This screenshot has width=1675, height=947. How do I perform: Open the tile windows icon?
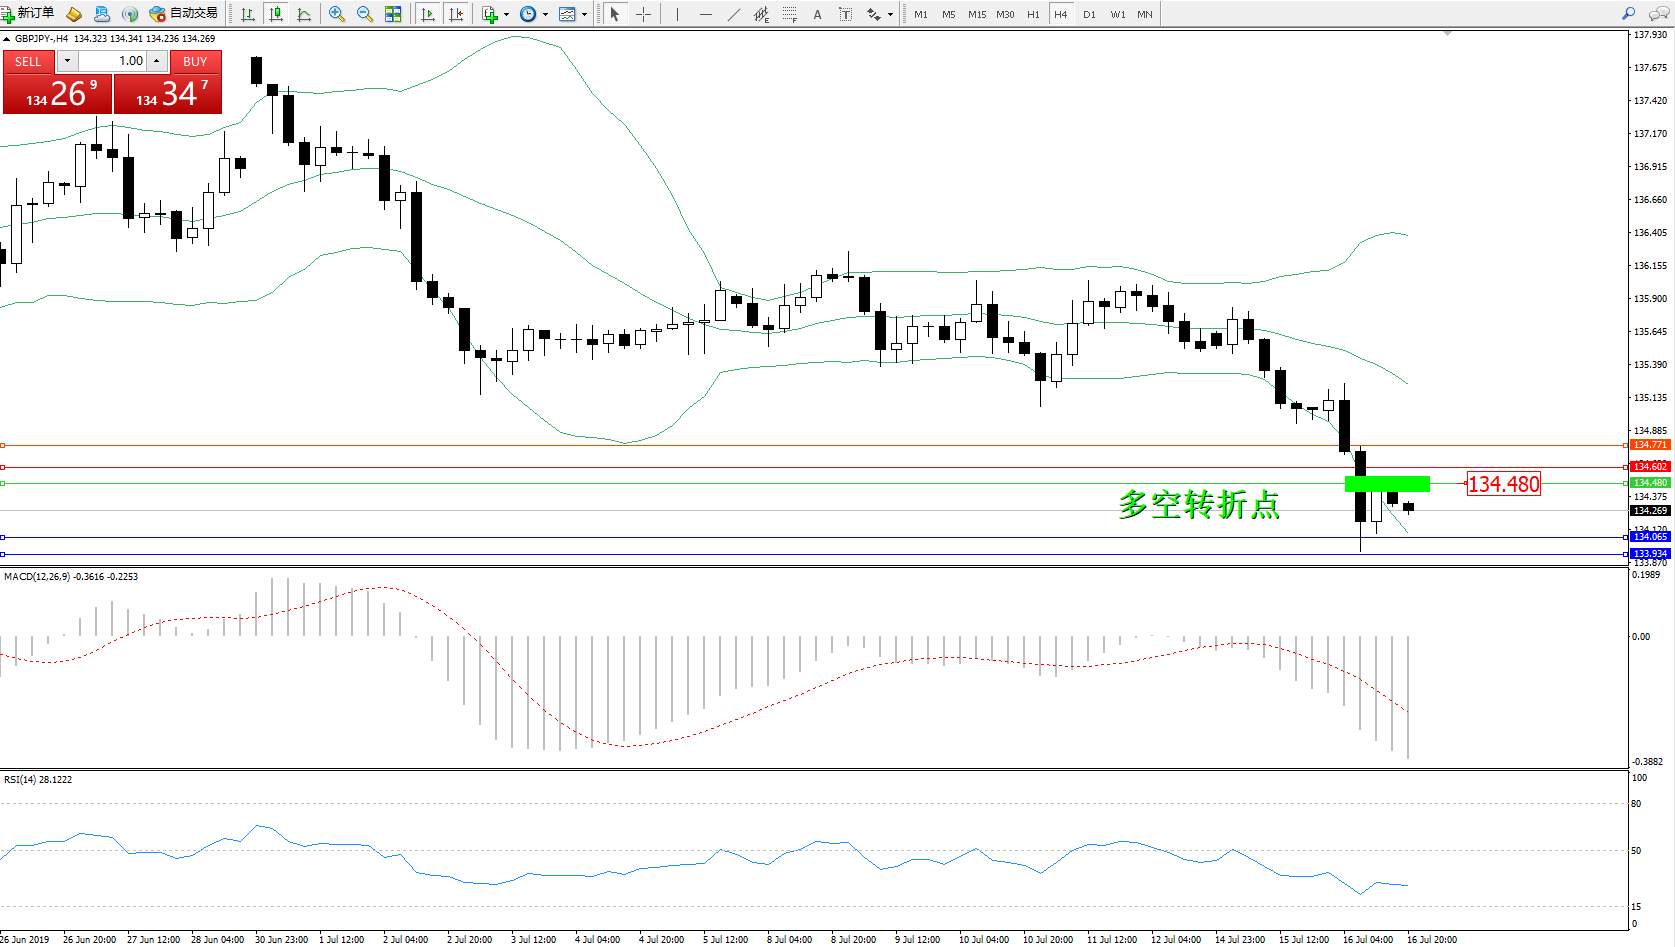(x=393, y=14)
